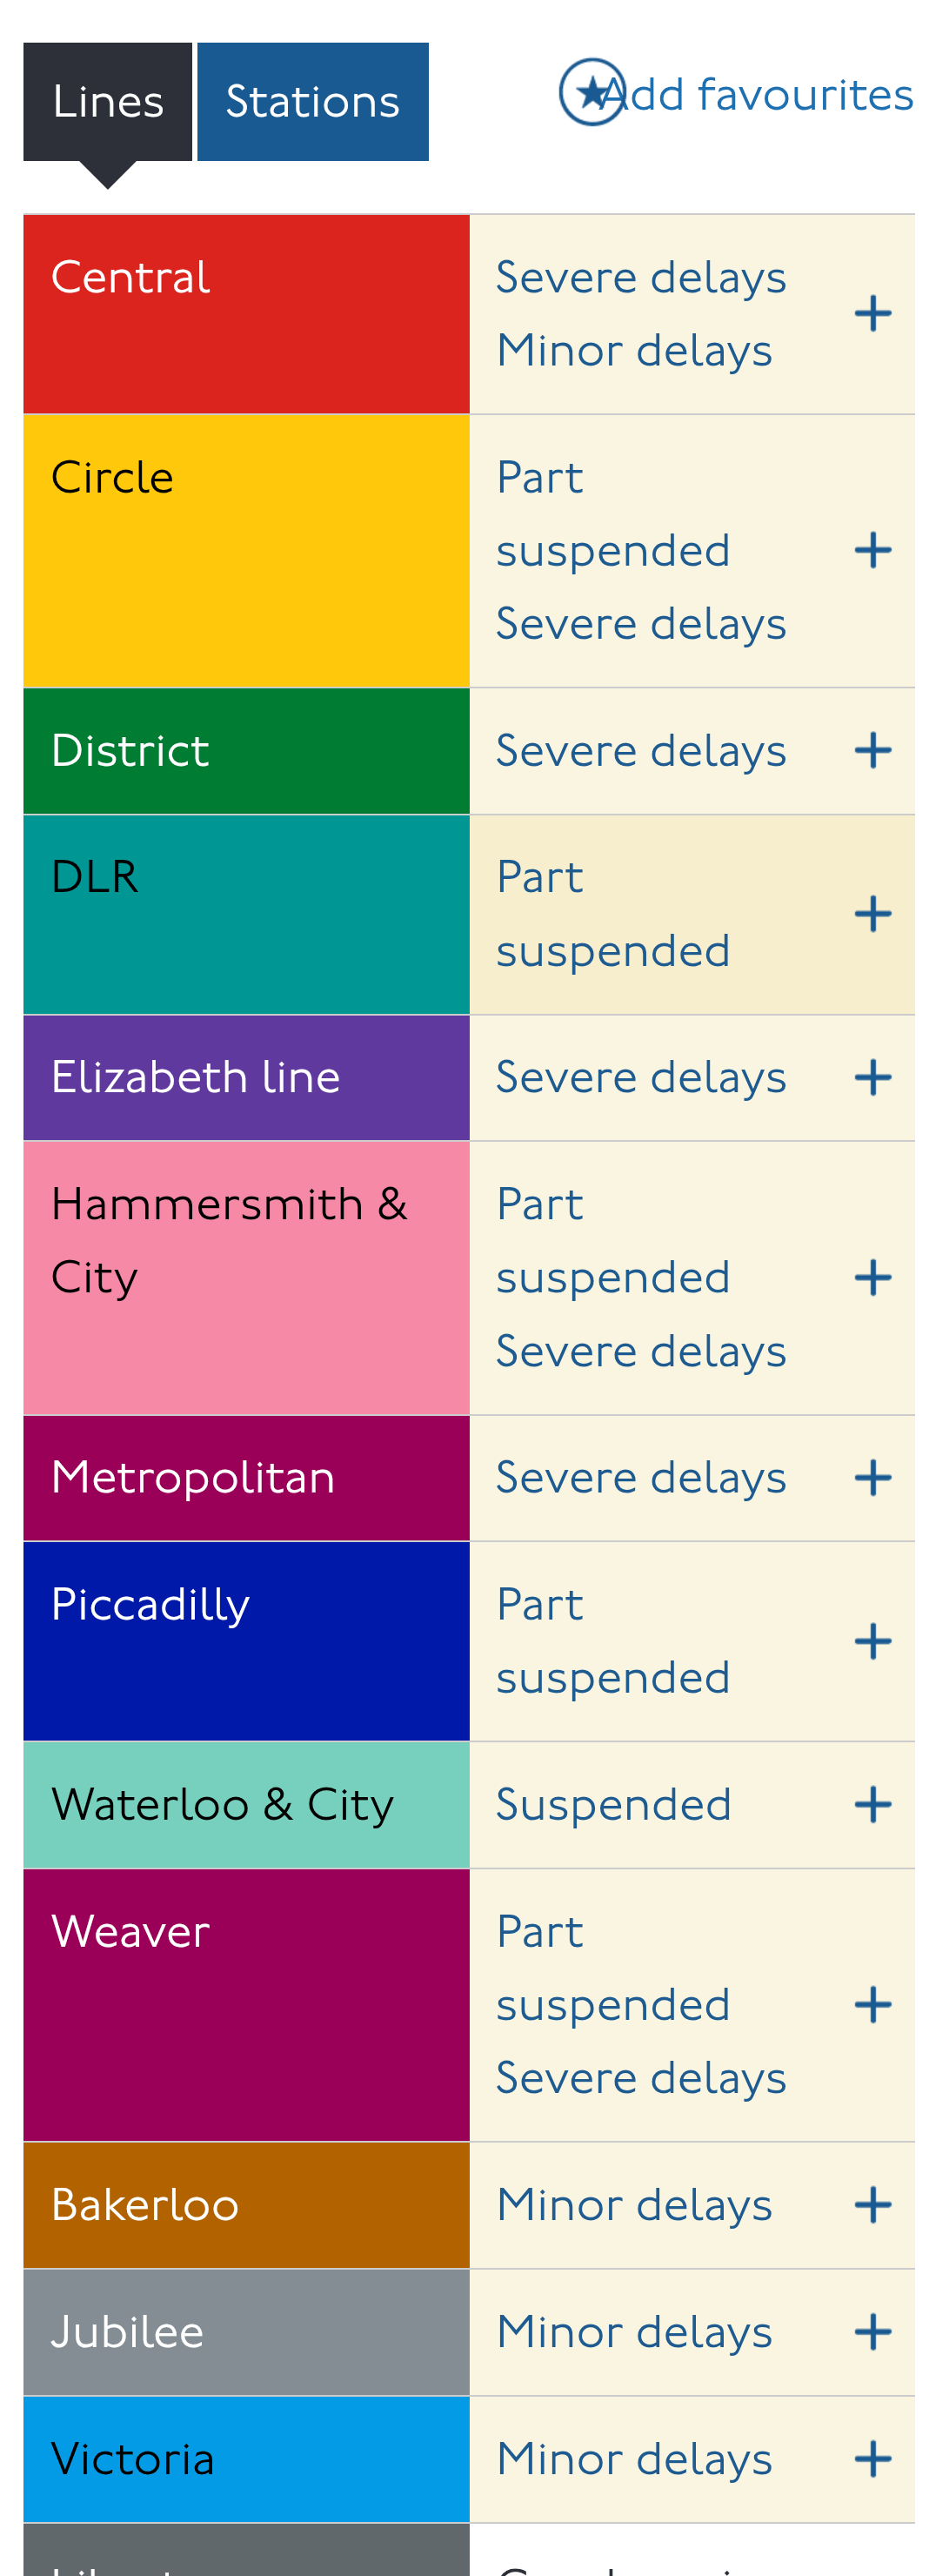Select the Lines tab

[x=108, y=101]
